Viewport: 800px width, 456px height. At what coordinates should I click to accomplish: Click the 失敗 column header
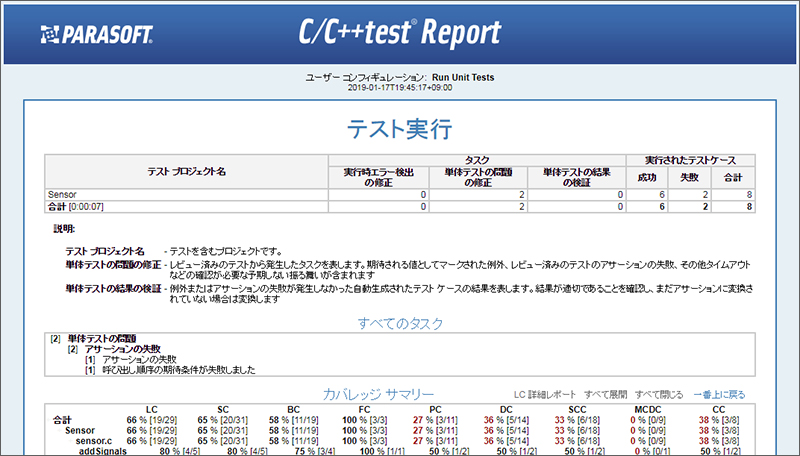[689, 177]
